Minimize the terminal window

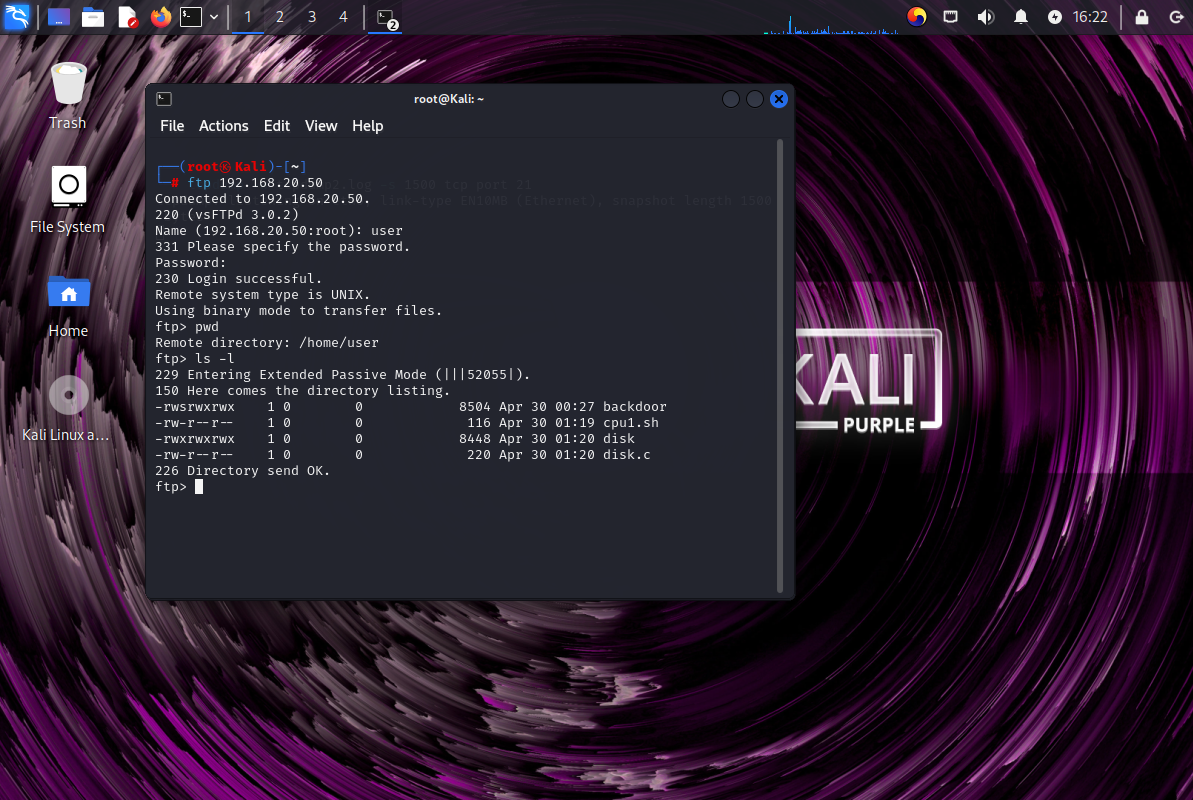[x=730, y=99]
